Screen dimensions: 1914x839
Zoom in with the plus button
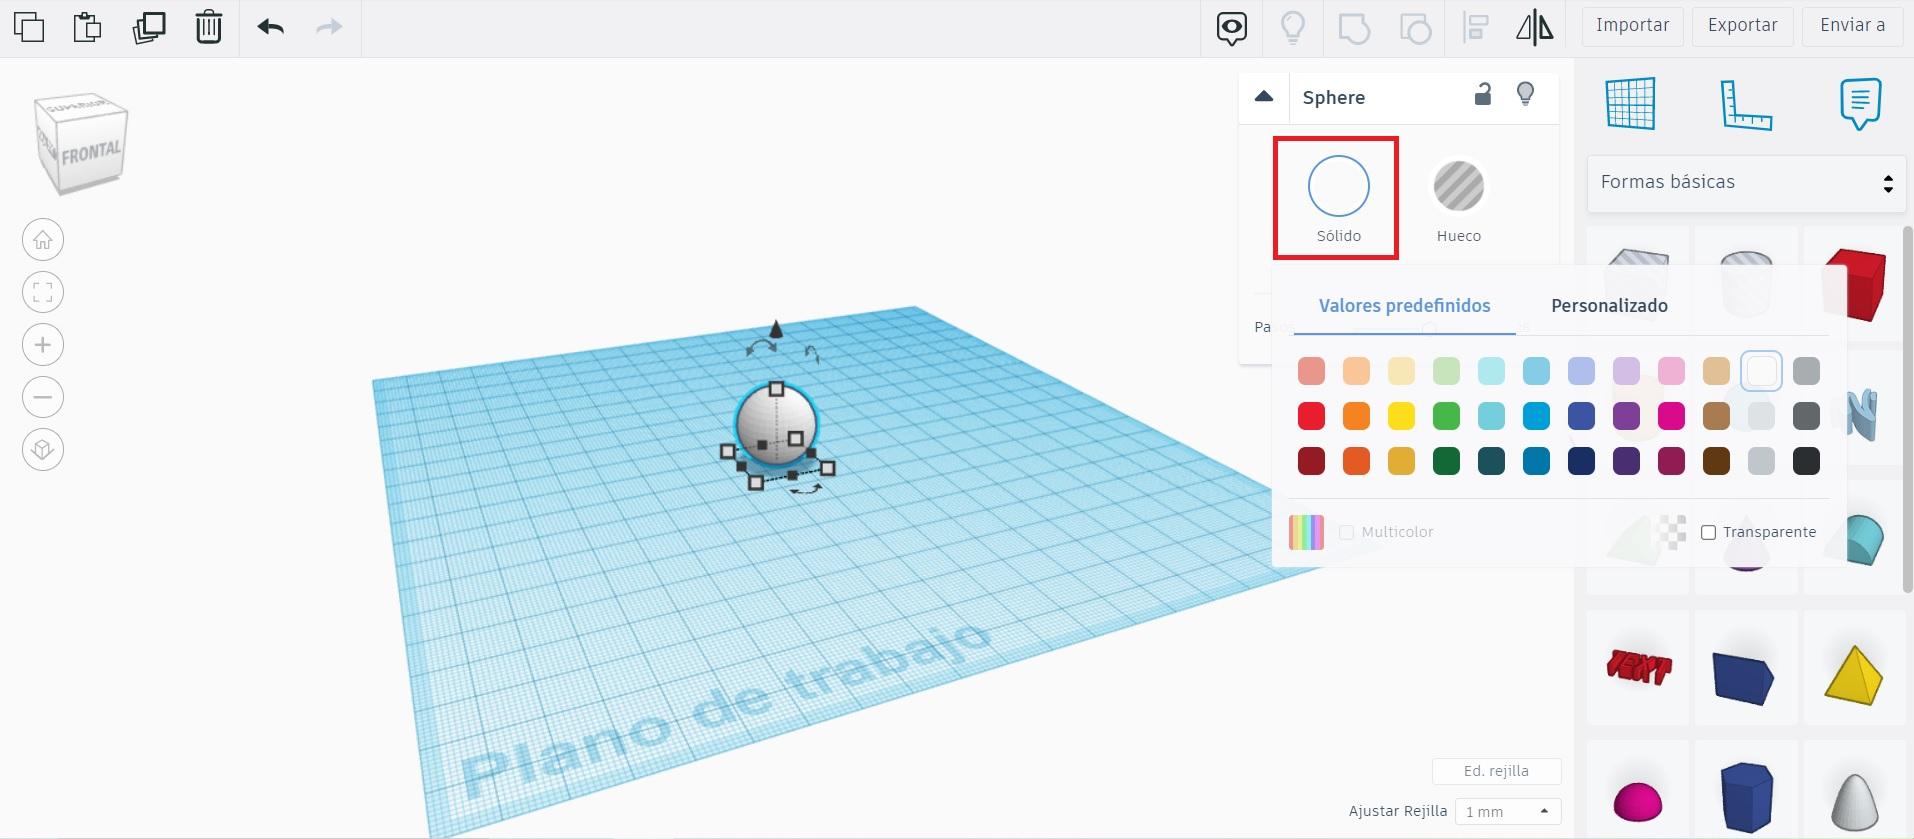(x=43, y=345)
